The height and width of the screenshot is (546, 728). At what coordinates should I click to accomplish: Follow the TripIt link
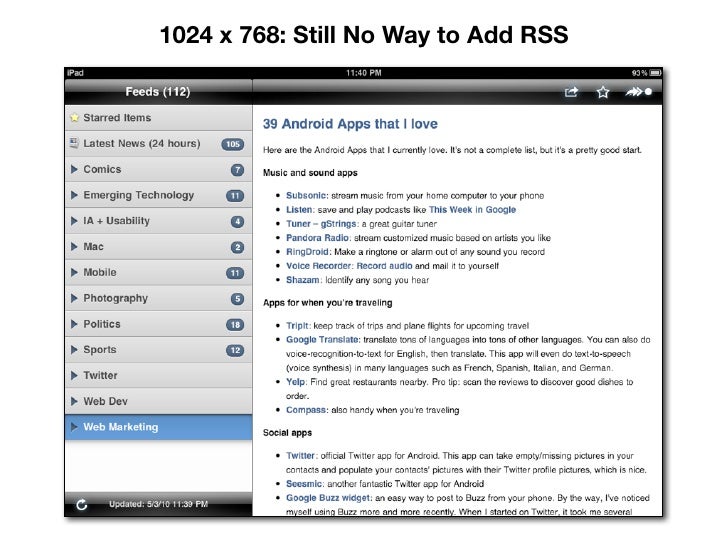click(x=297, y=326)
